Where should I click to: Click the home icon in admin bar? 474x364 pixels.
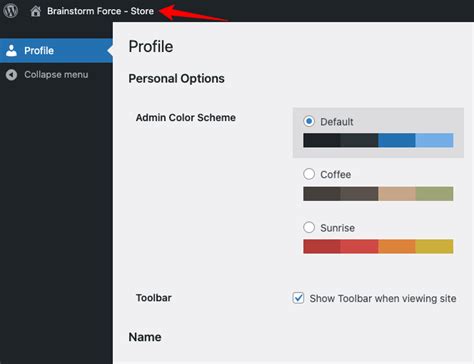coord(36,11)
